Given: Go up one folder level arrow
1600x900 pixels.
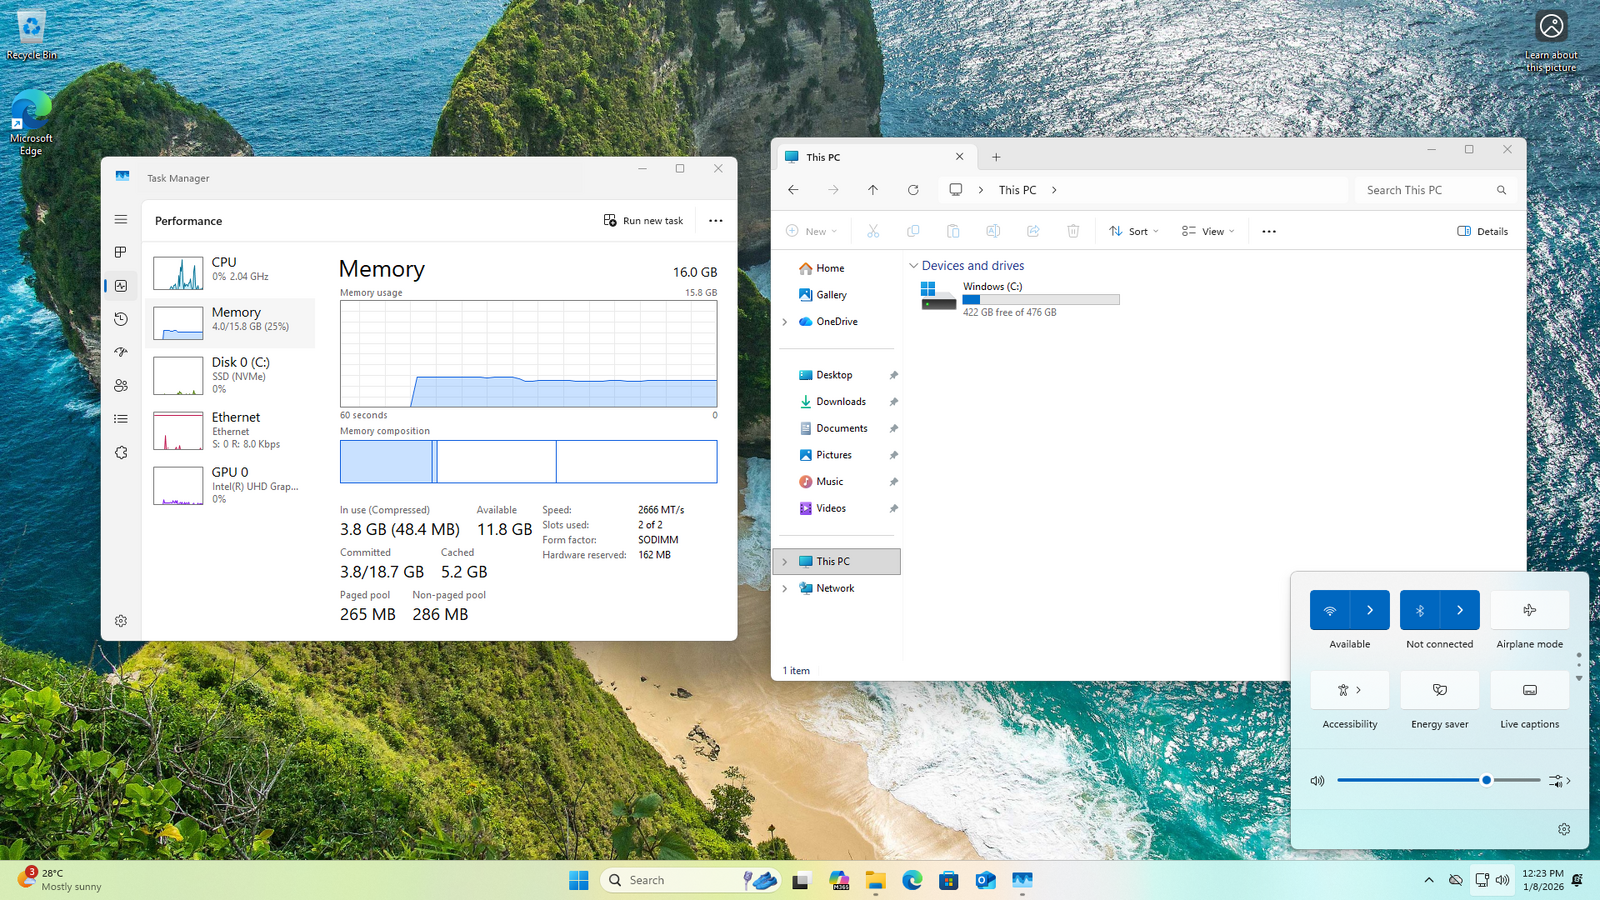Looking at the screenshot, I should pos(873,190).
